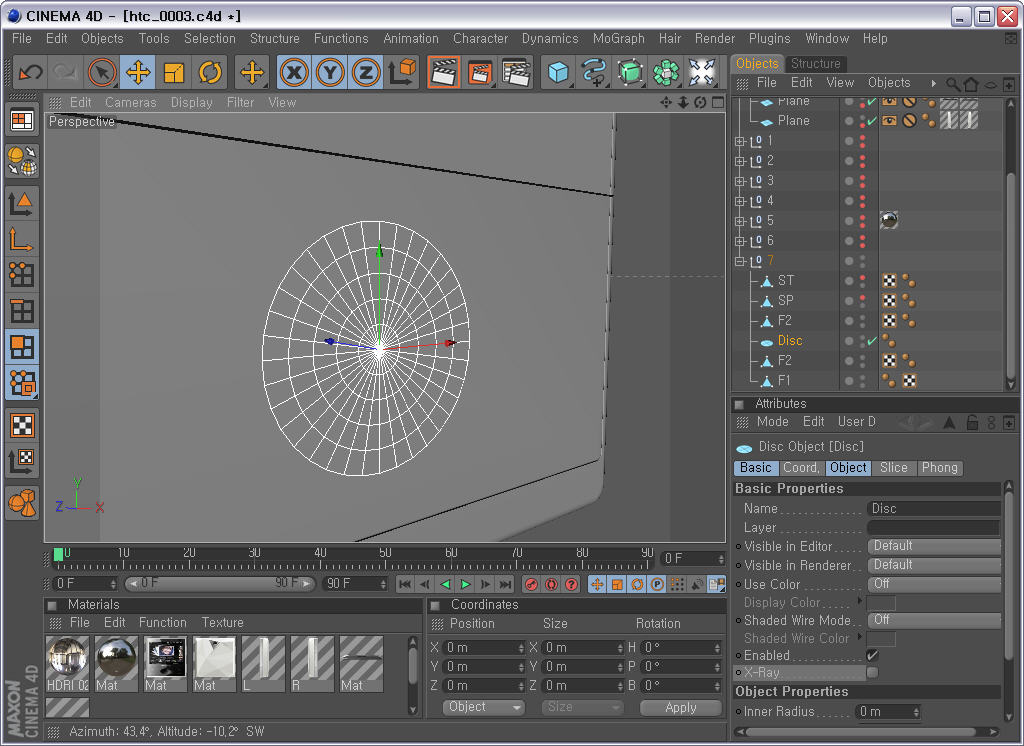Switch to the Structure tab
Screen dimensions: 1024x746
click(816, 63)
